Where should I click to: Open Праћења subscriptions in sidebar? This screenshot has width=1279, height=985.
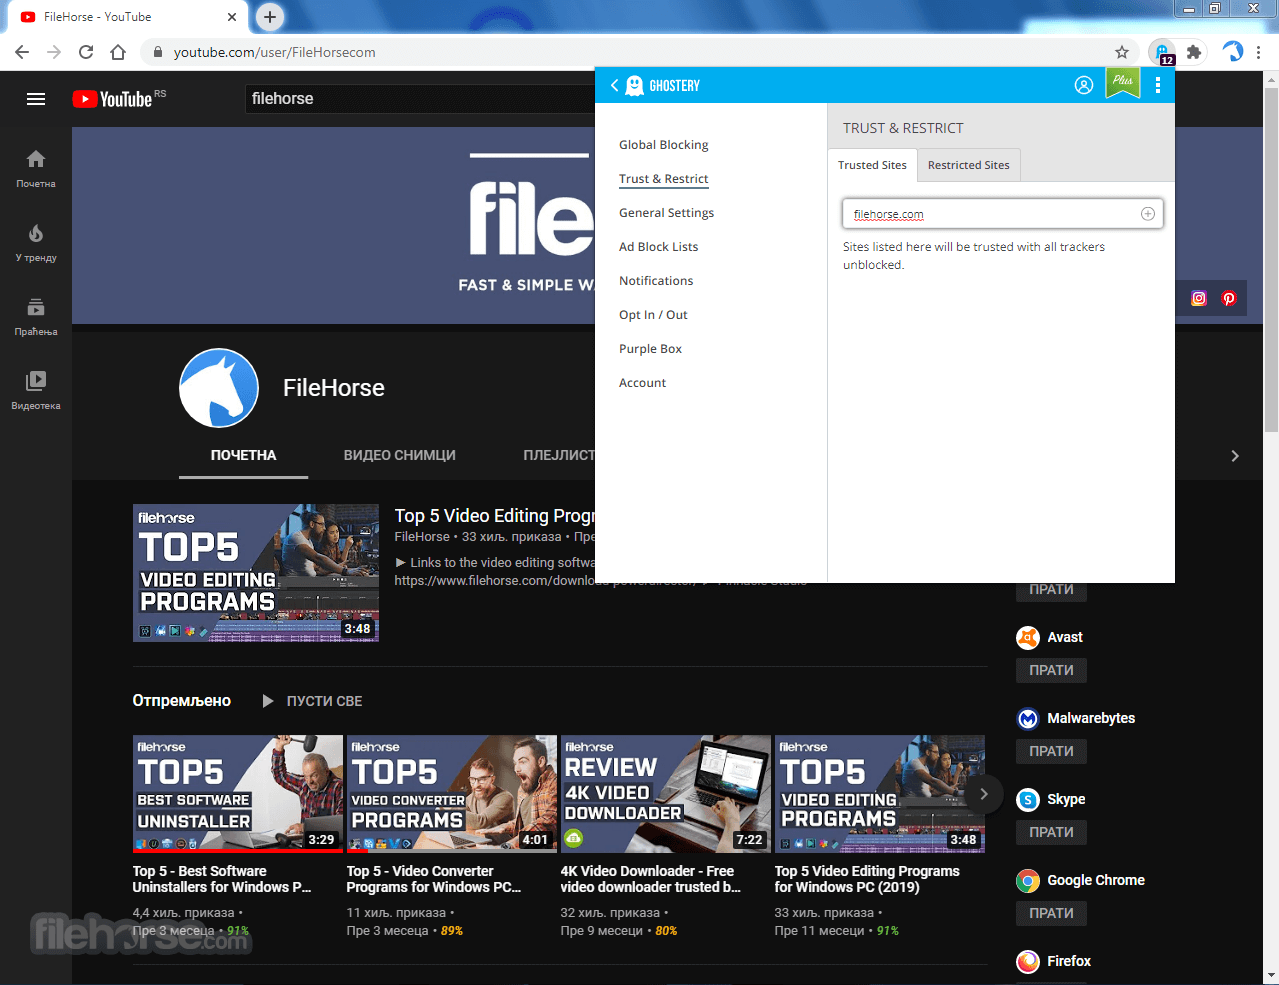(x=36, y=317)
